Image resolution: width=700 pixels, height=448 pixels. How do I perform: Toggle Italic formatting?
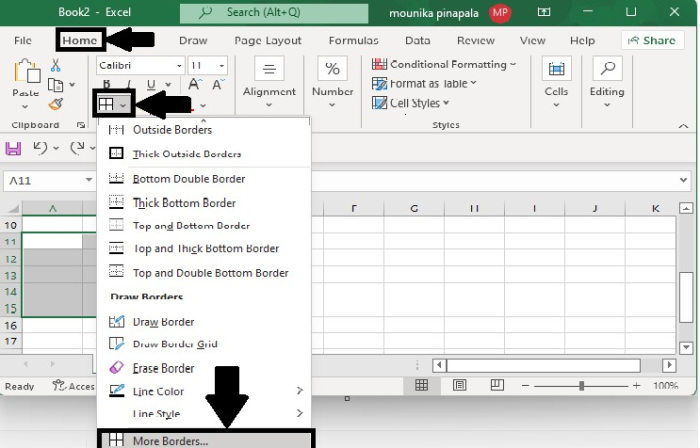129,84
